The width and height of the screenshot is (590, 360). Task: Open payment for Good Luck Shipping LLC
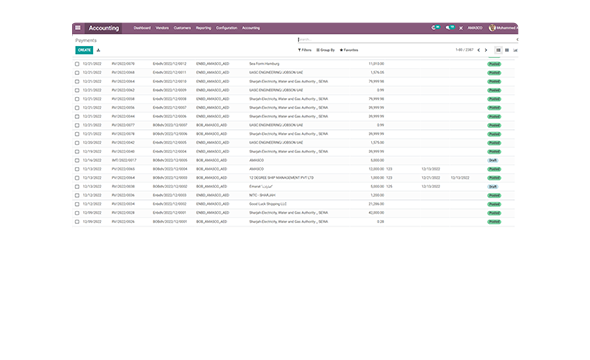point(268,204)
